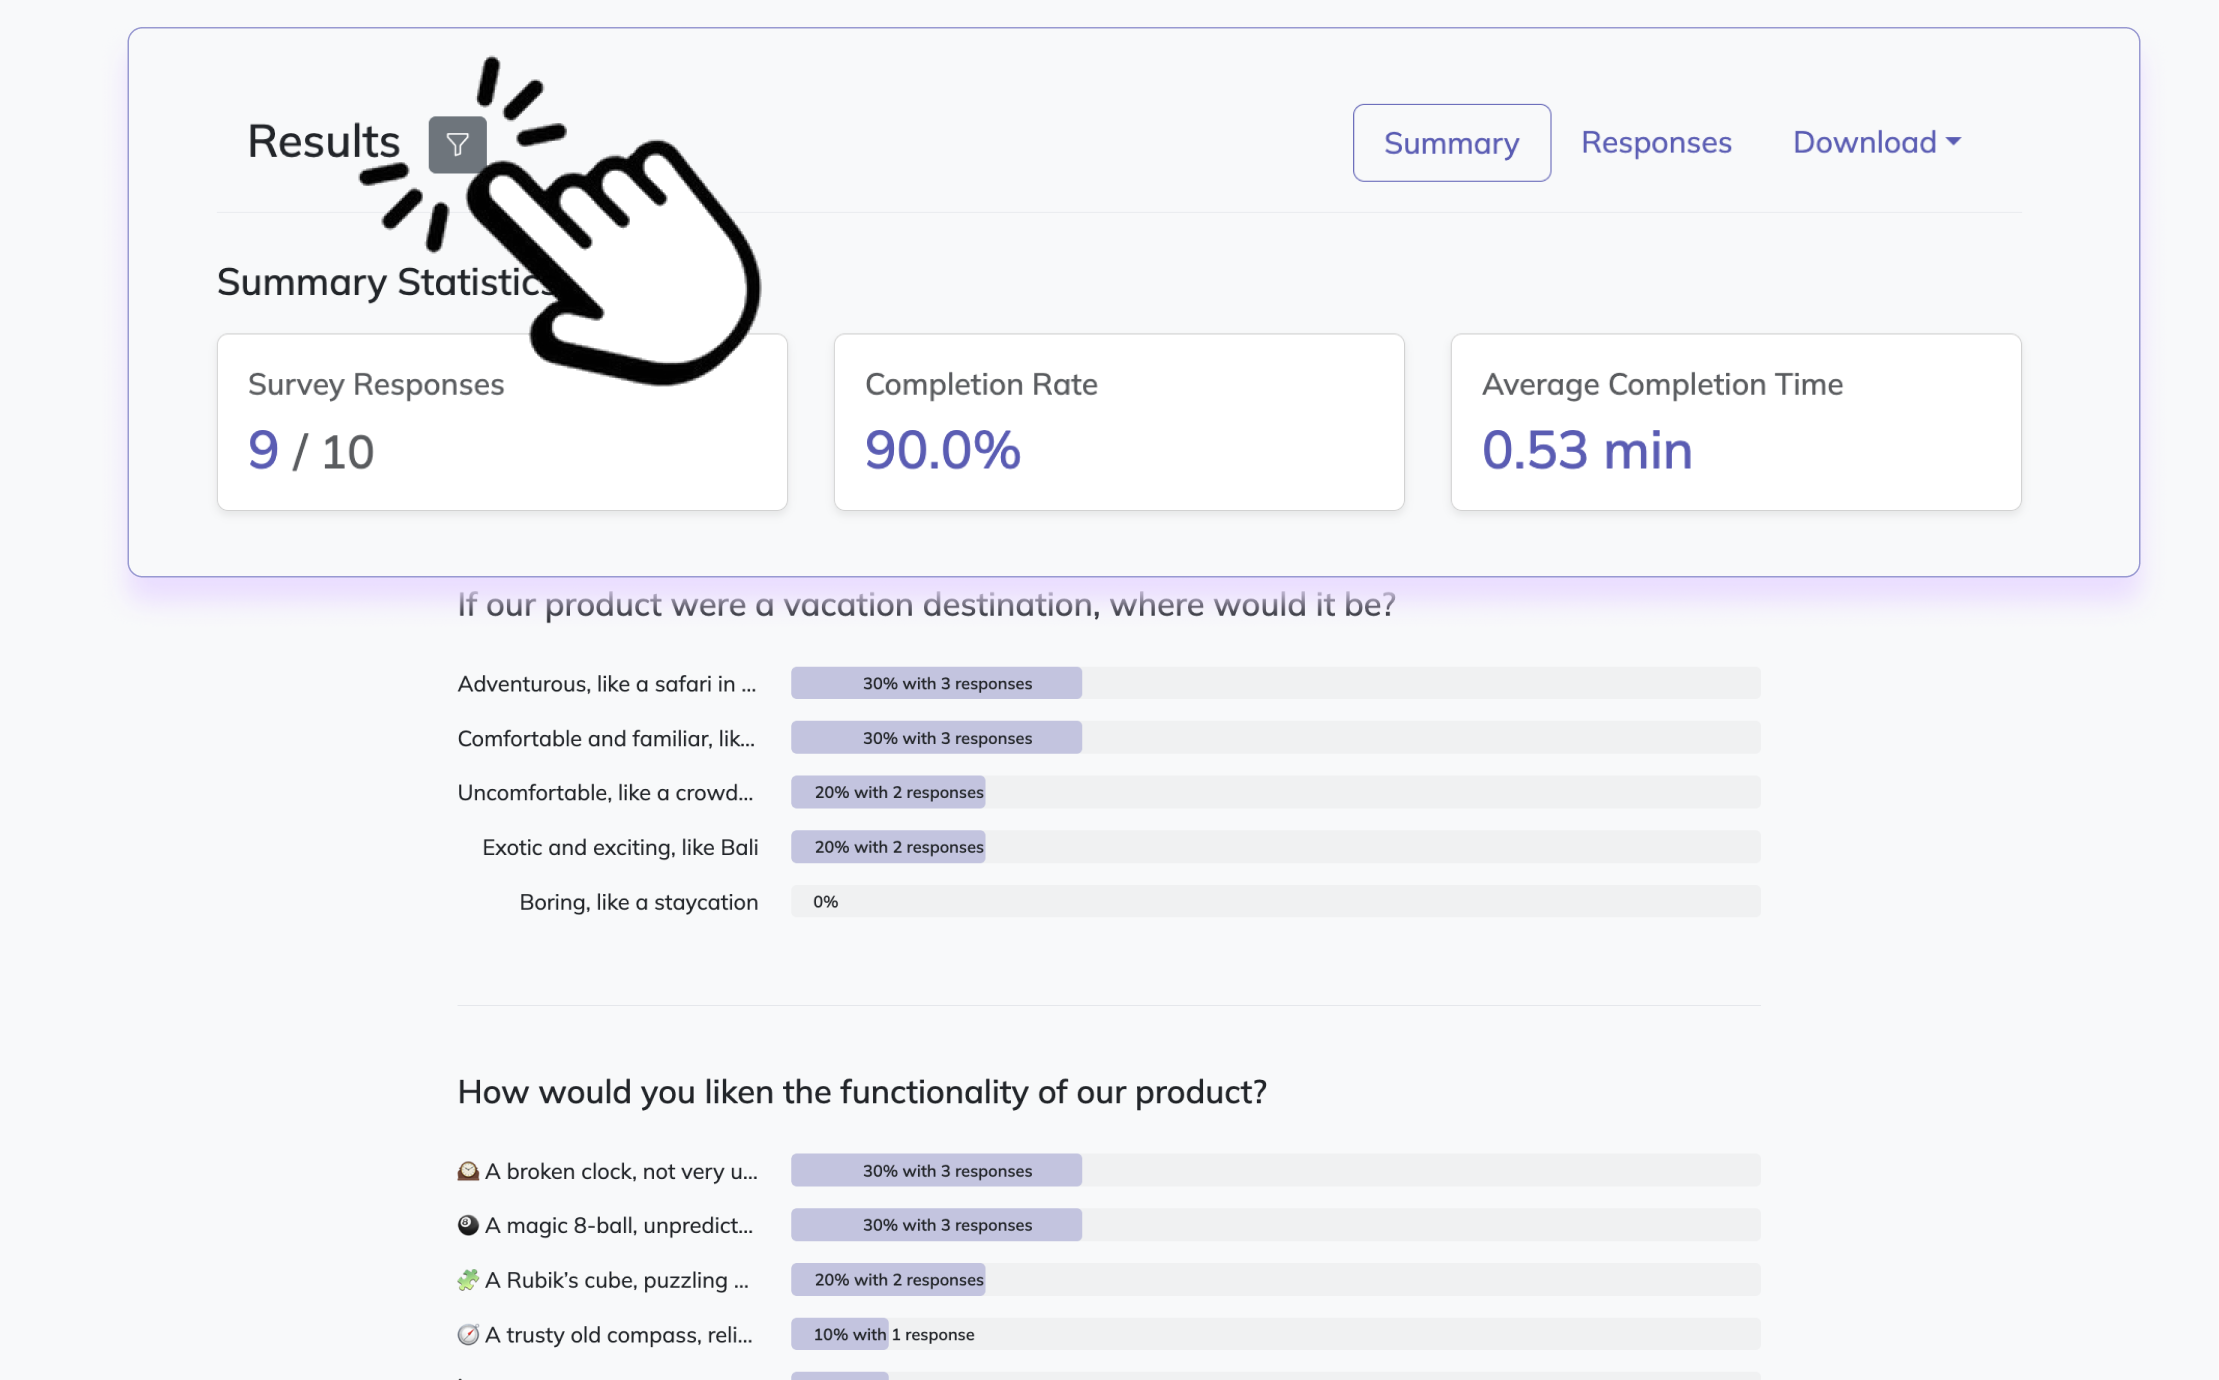Click the Rubik's cube puzzle emoji icon

pyautogui.click(x=468, y=1280)
